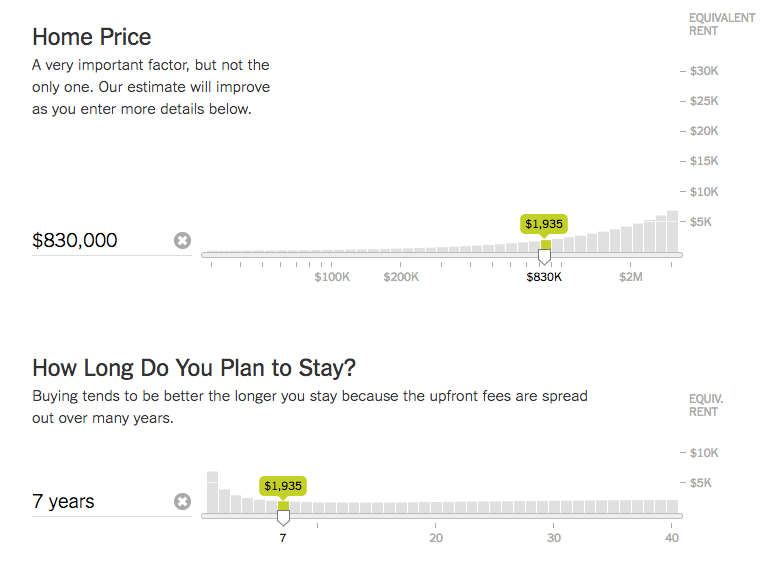Clear the $830,000 home price field
The image size is (770, 573).
click(182, 240)
